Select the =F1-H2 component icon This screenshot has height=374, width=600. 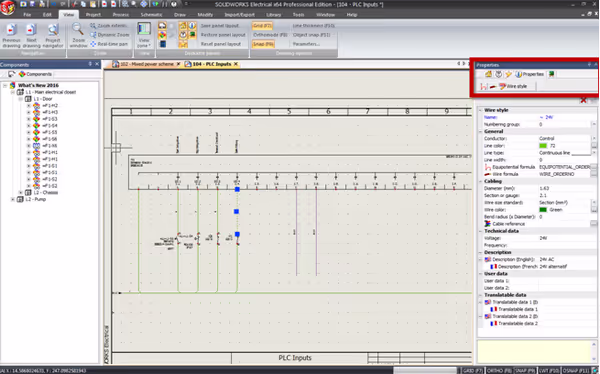(x=36, y=106)
